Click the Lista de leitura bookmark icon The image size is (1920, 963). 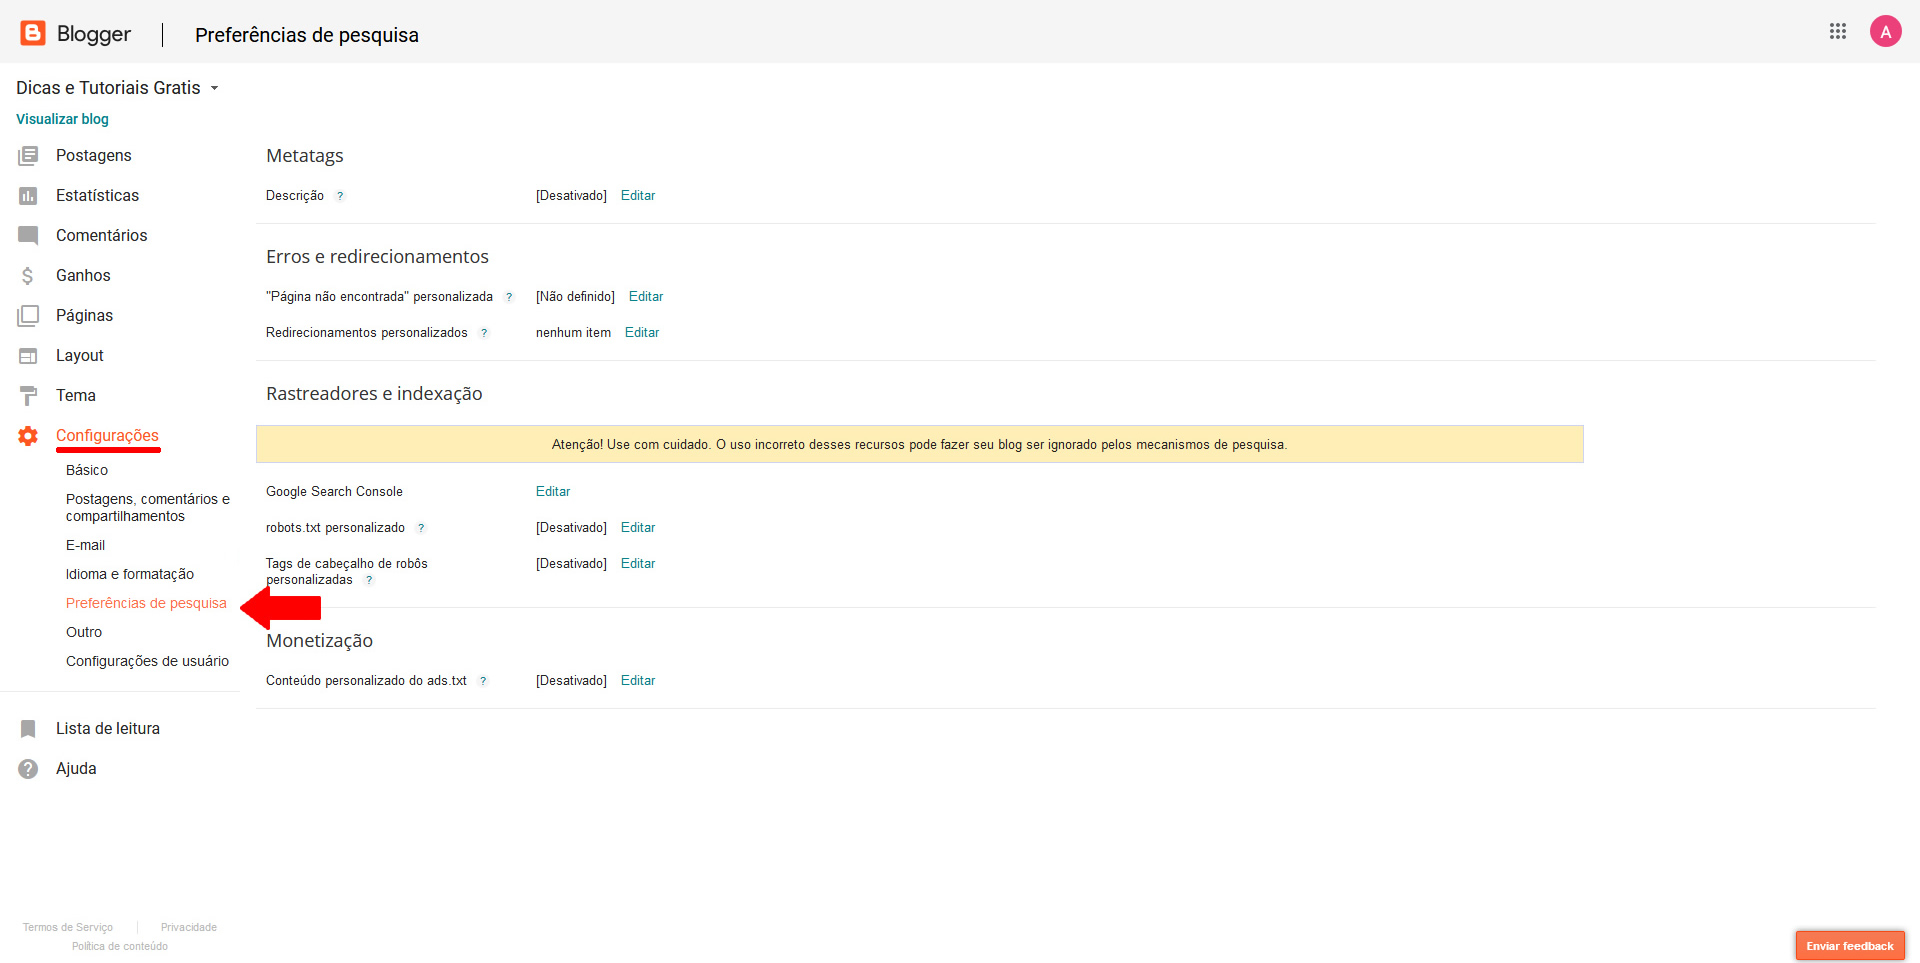(x=28, y=729)
